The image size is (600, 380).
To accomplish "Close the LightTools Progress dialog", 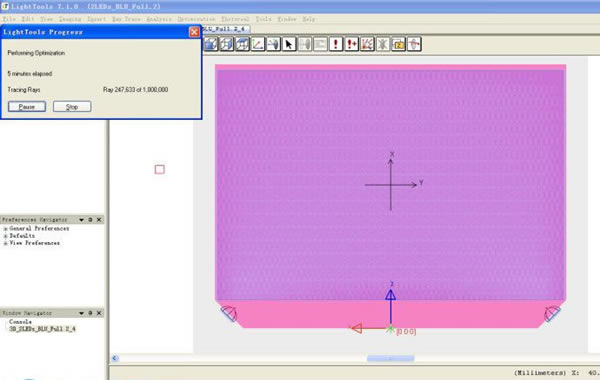I will 194,32.
